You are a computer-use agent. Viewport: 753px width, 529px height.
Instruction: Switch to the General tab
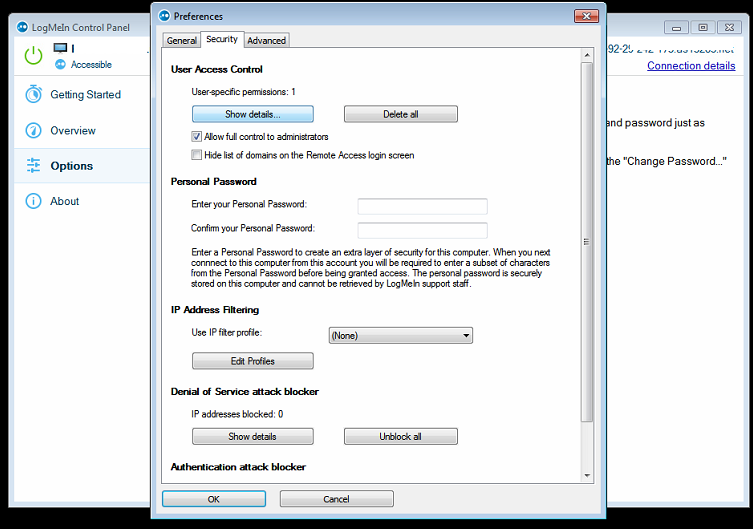[x=182, y=40]
